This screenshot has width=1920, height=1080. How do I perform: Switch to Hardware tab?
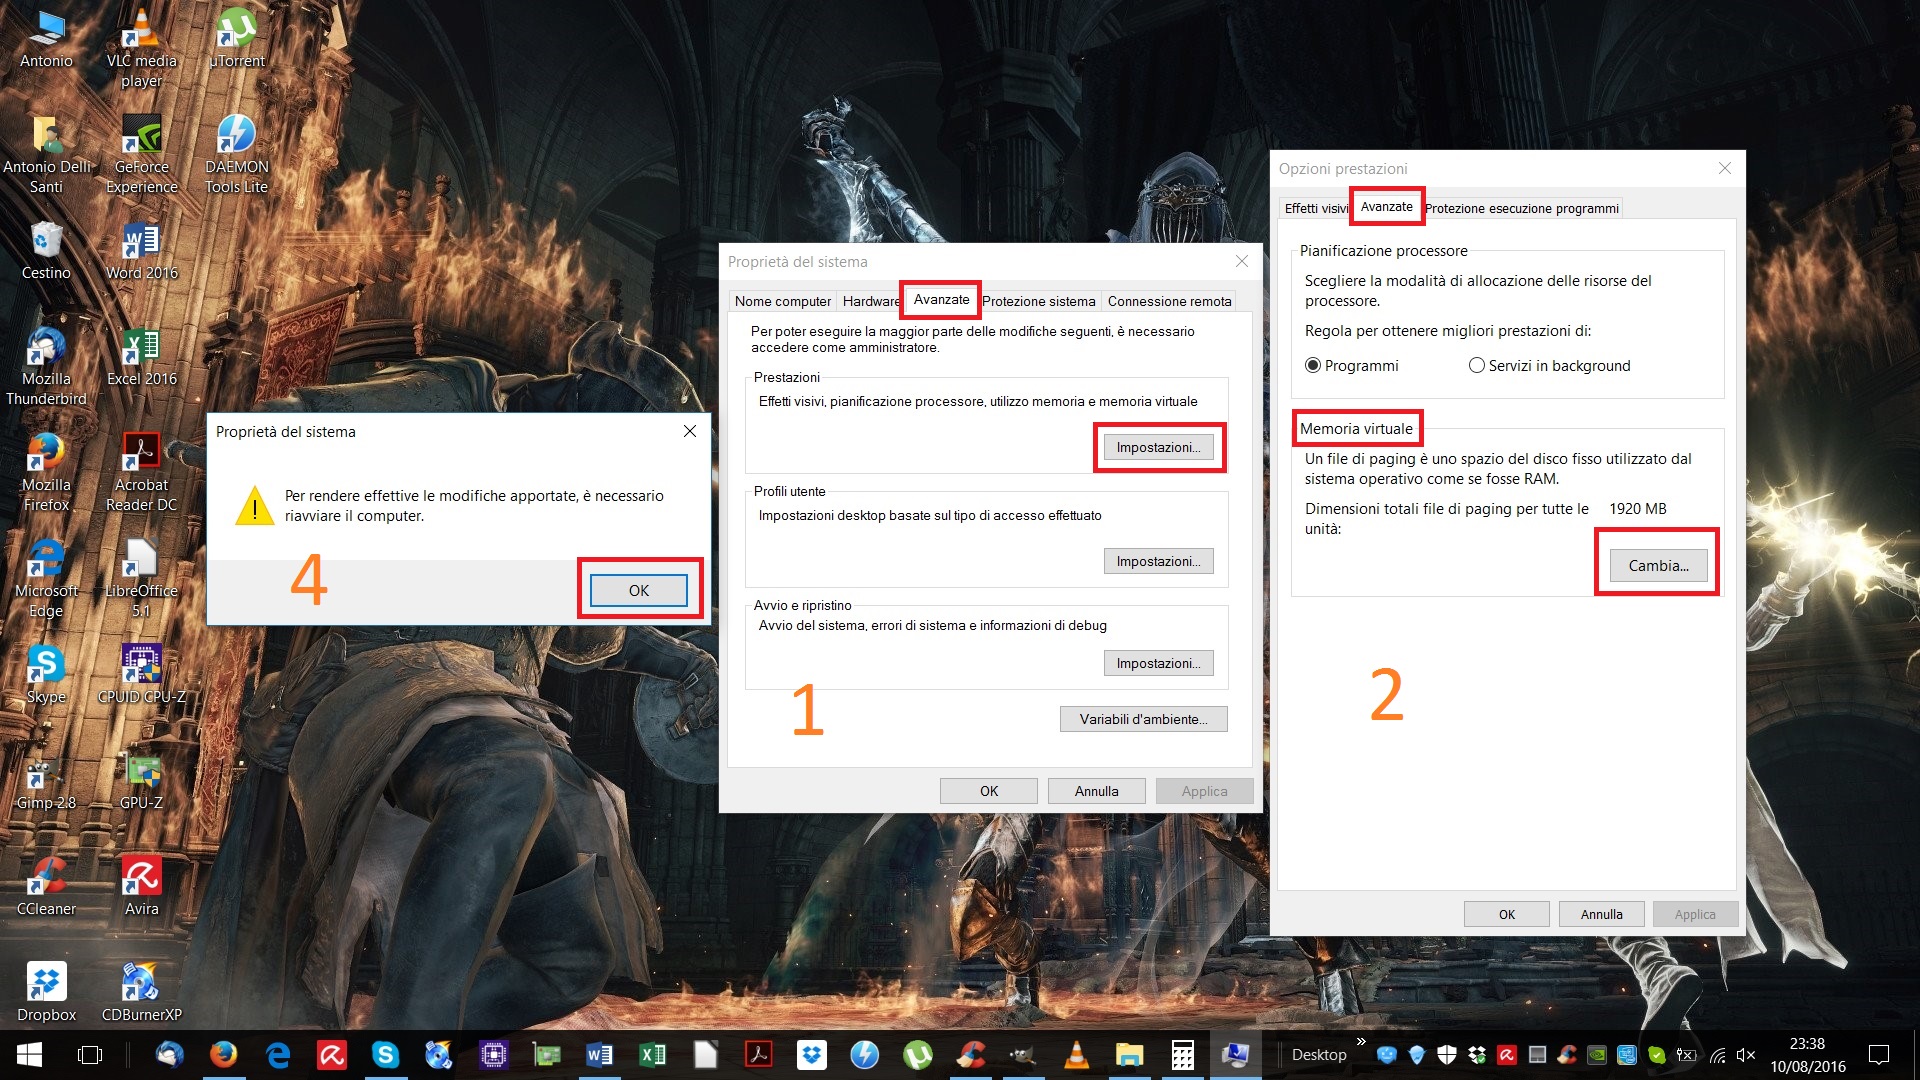coord(870,301)
